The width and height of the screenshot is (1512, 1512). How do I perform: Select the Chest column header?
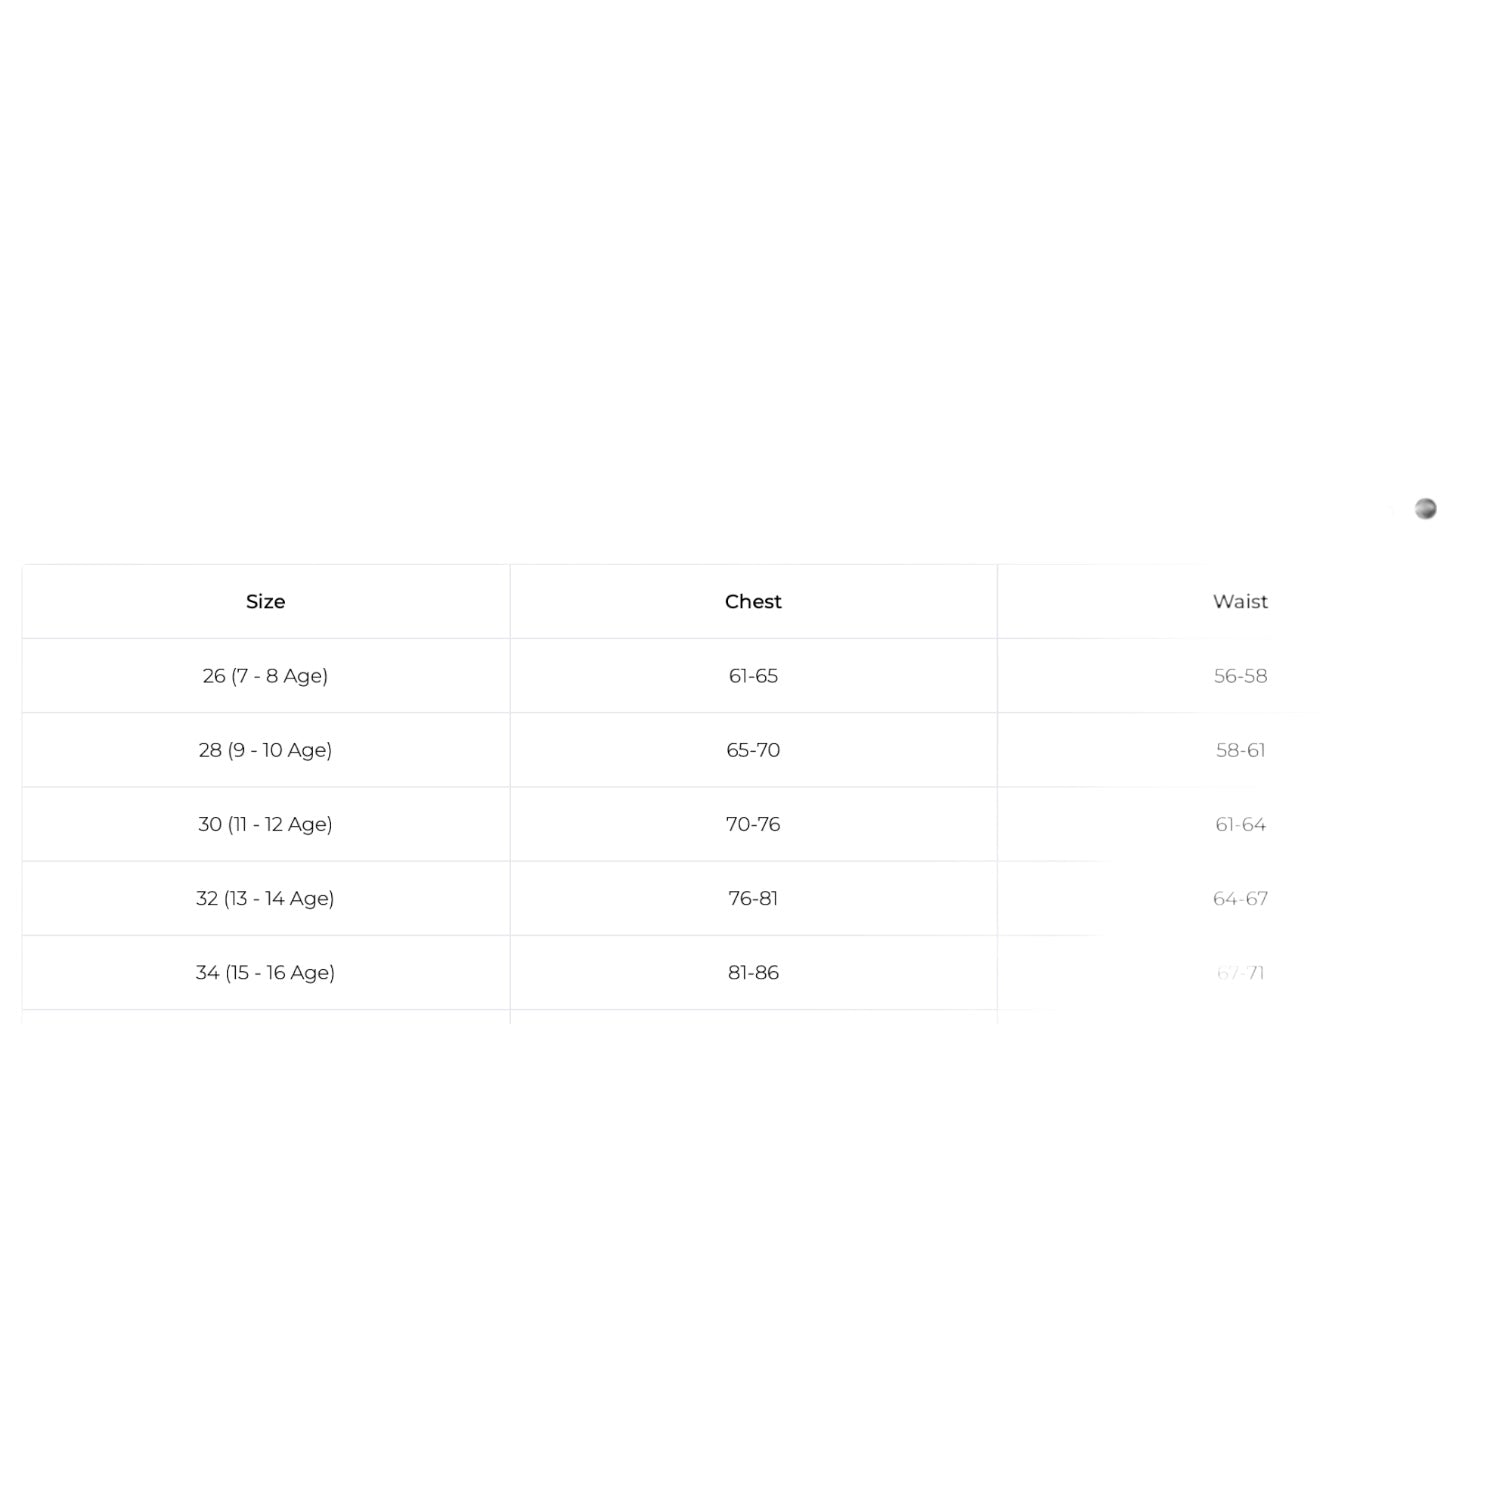pyautogui.click(x=753, y=601)
